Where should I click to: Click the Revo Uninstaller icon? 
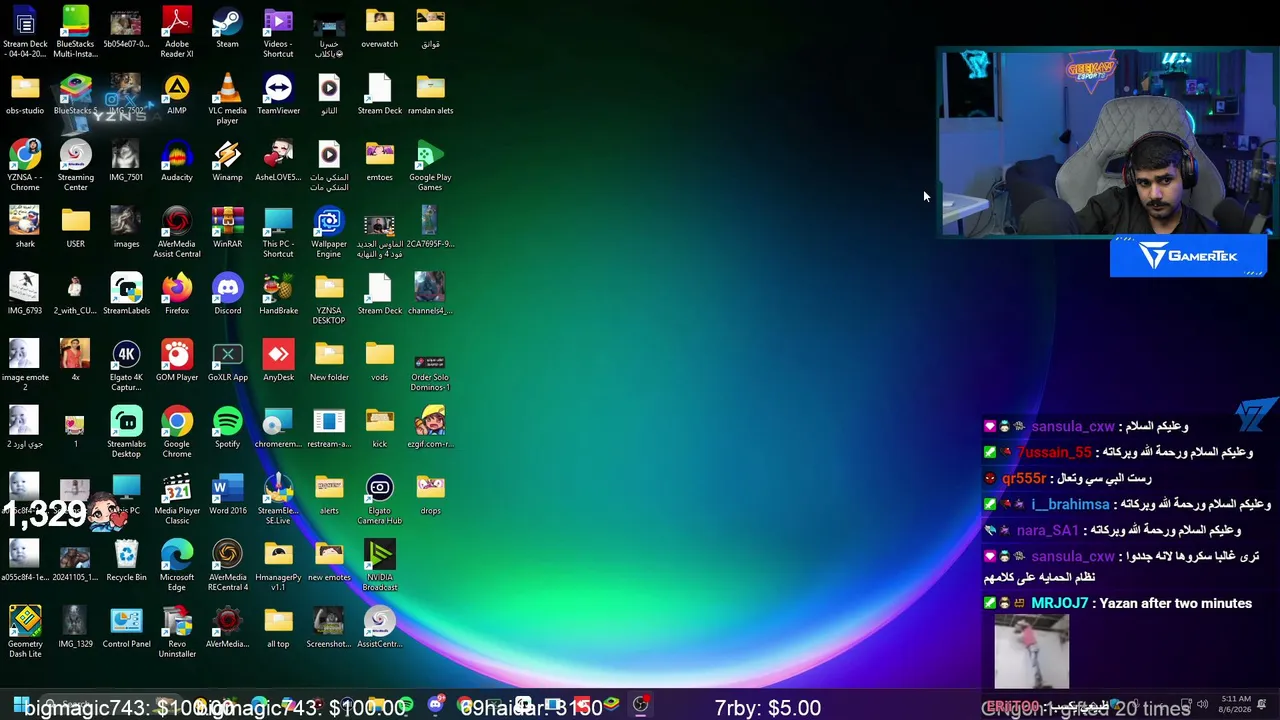177,632
